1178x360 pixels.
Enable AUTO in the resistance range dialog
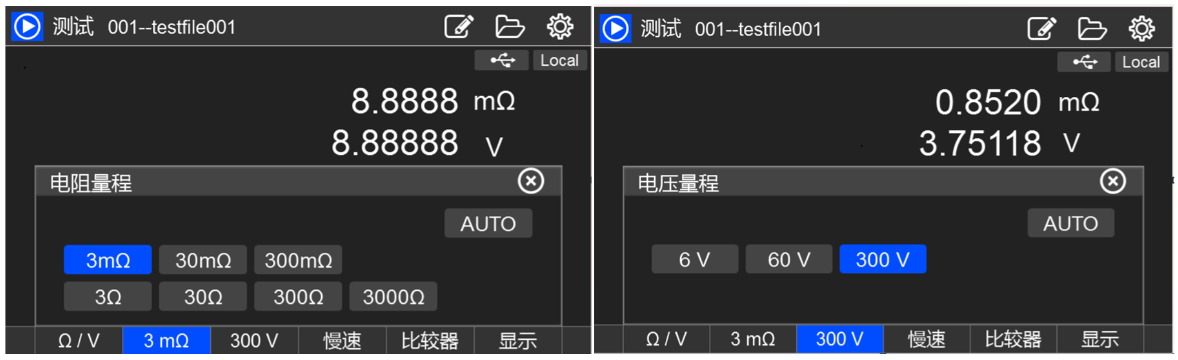tap(488, 223)
